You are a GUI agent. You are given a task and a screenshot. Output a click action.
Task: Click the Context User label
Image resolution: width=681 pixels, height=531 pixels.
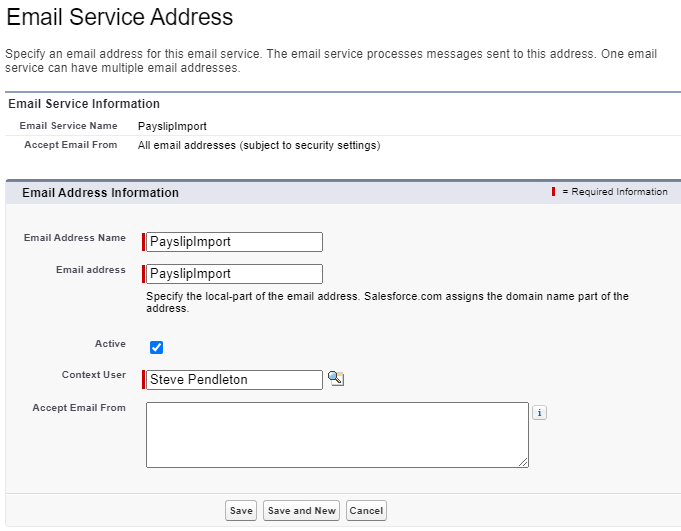[x=93, y=375]
